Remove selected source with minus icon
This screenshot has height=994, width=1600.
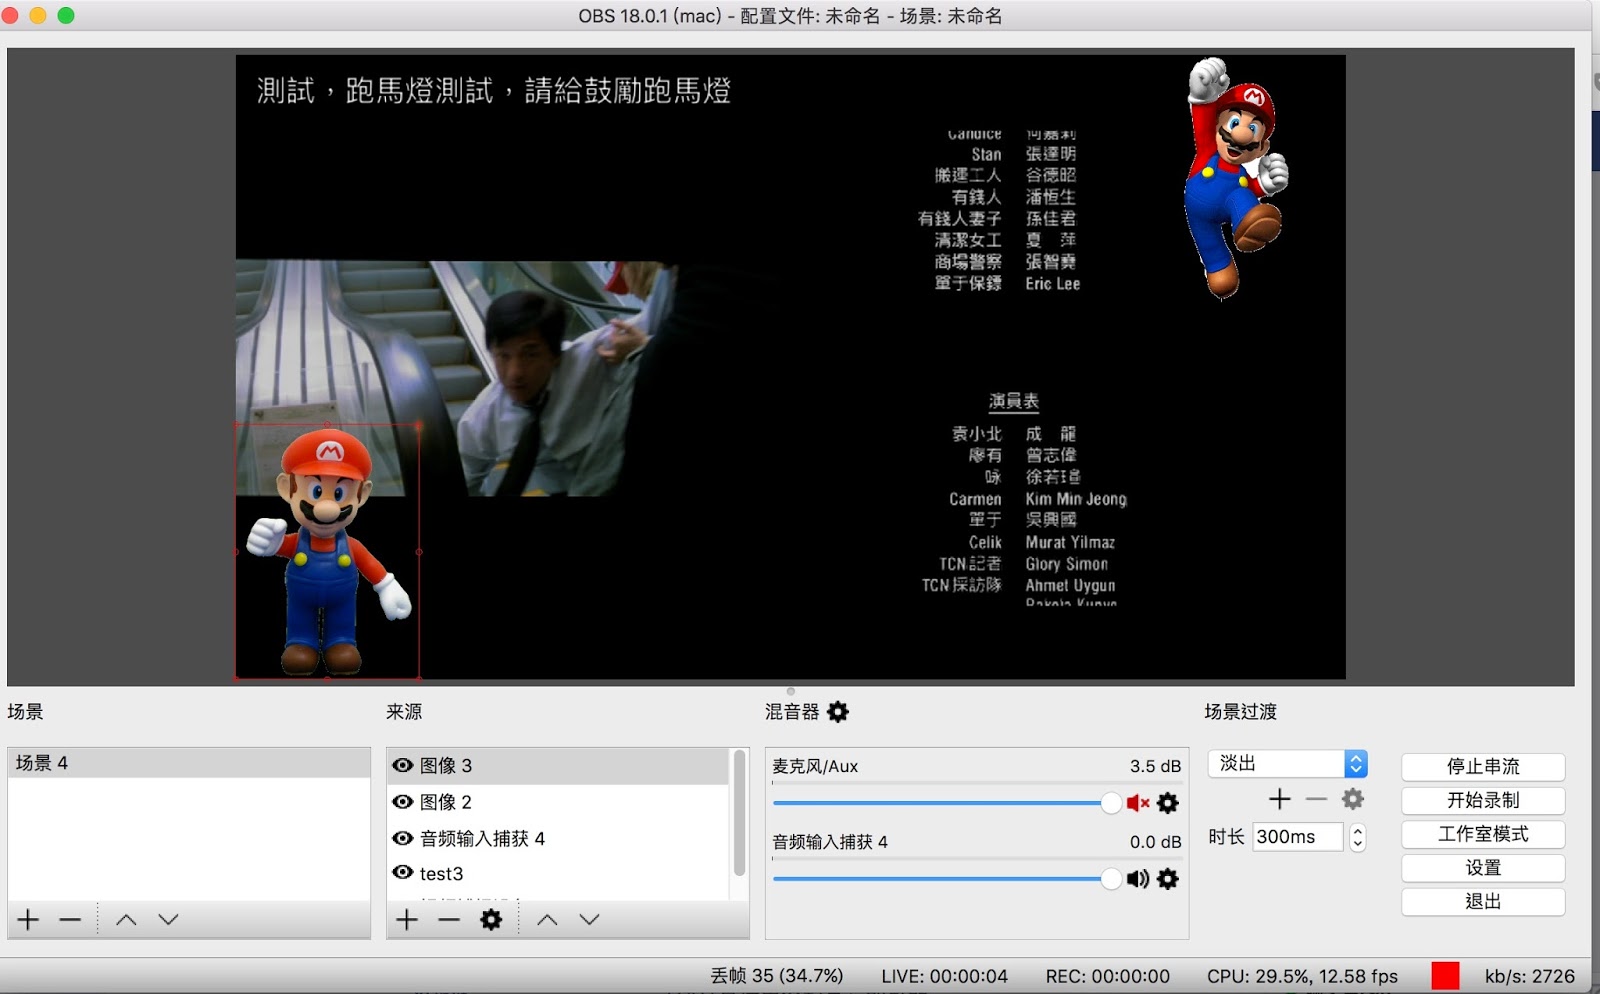449,919
